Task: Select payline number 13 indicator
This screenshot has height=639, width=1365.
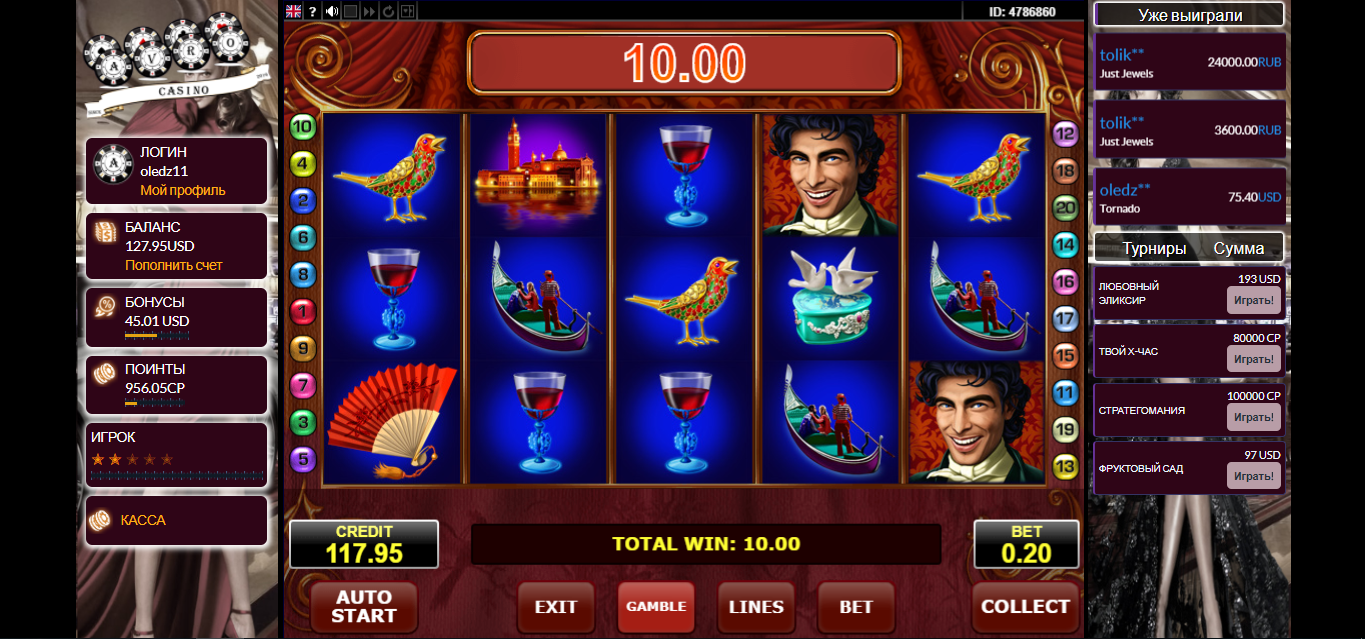Action: [1065, 466]
